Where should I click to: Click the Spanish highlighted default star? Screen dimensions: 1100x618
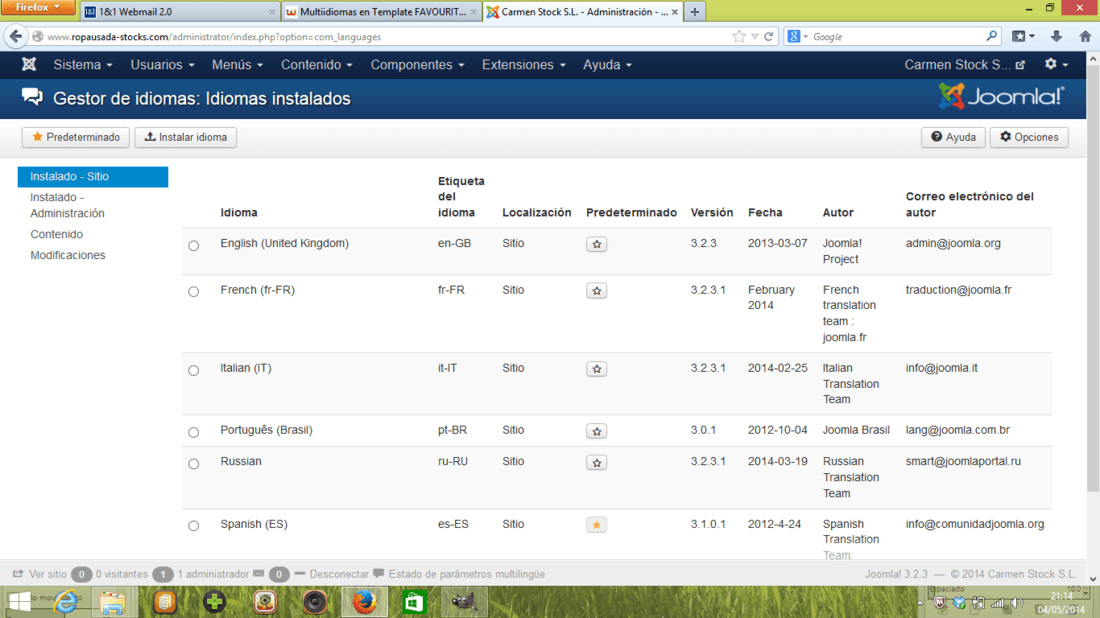point(596,525)
